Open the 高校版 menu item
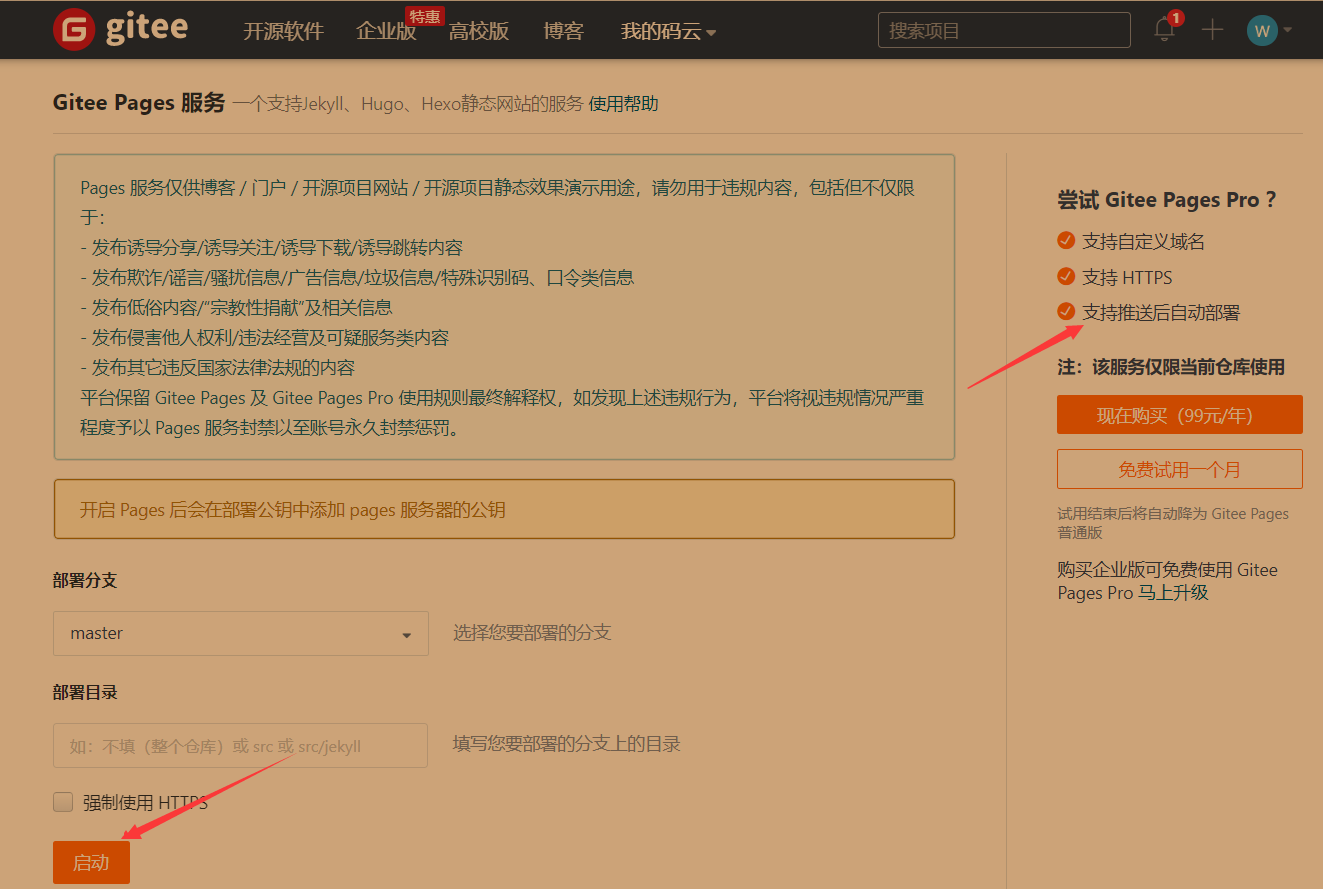The height and width of the screenshot is (889, 1323). [479, 31]
